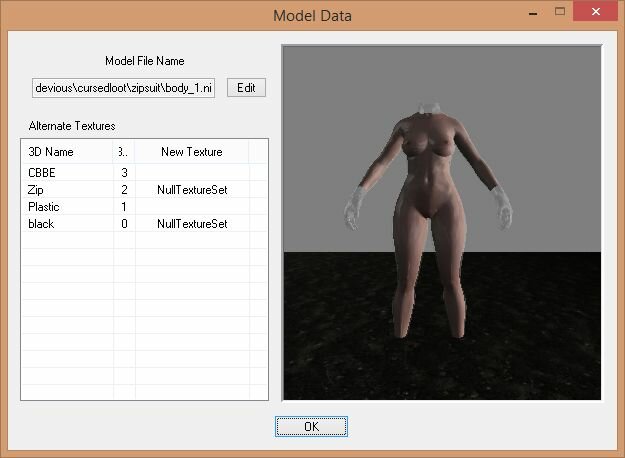
Task: Click index value 0 in black row
Action: [124, 224]
